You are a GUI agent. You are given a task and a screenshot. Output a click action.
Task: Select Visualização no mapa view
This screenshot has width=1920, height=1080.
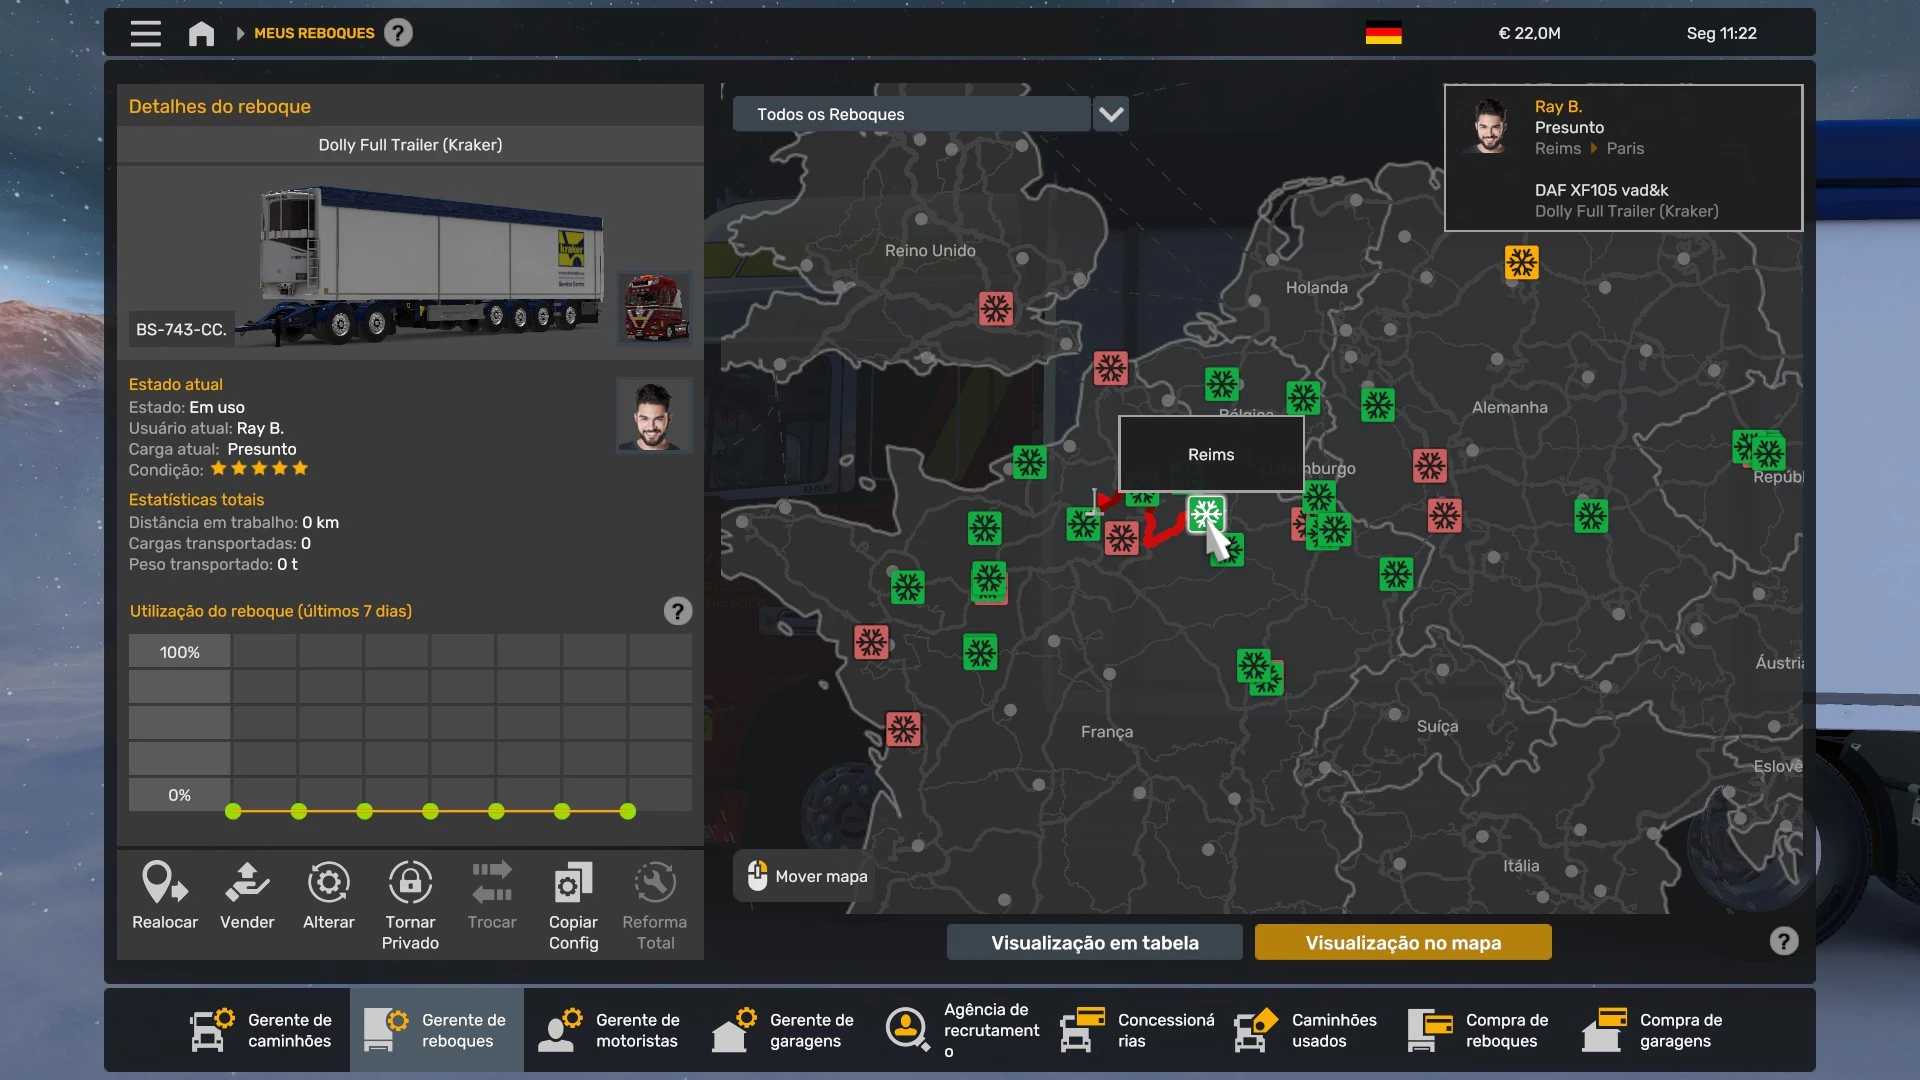click(x=1402, y=942)
